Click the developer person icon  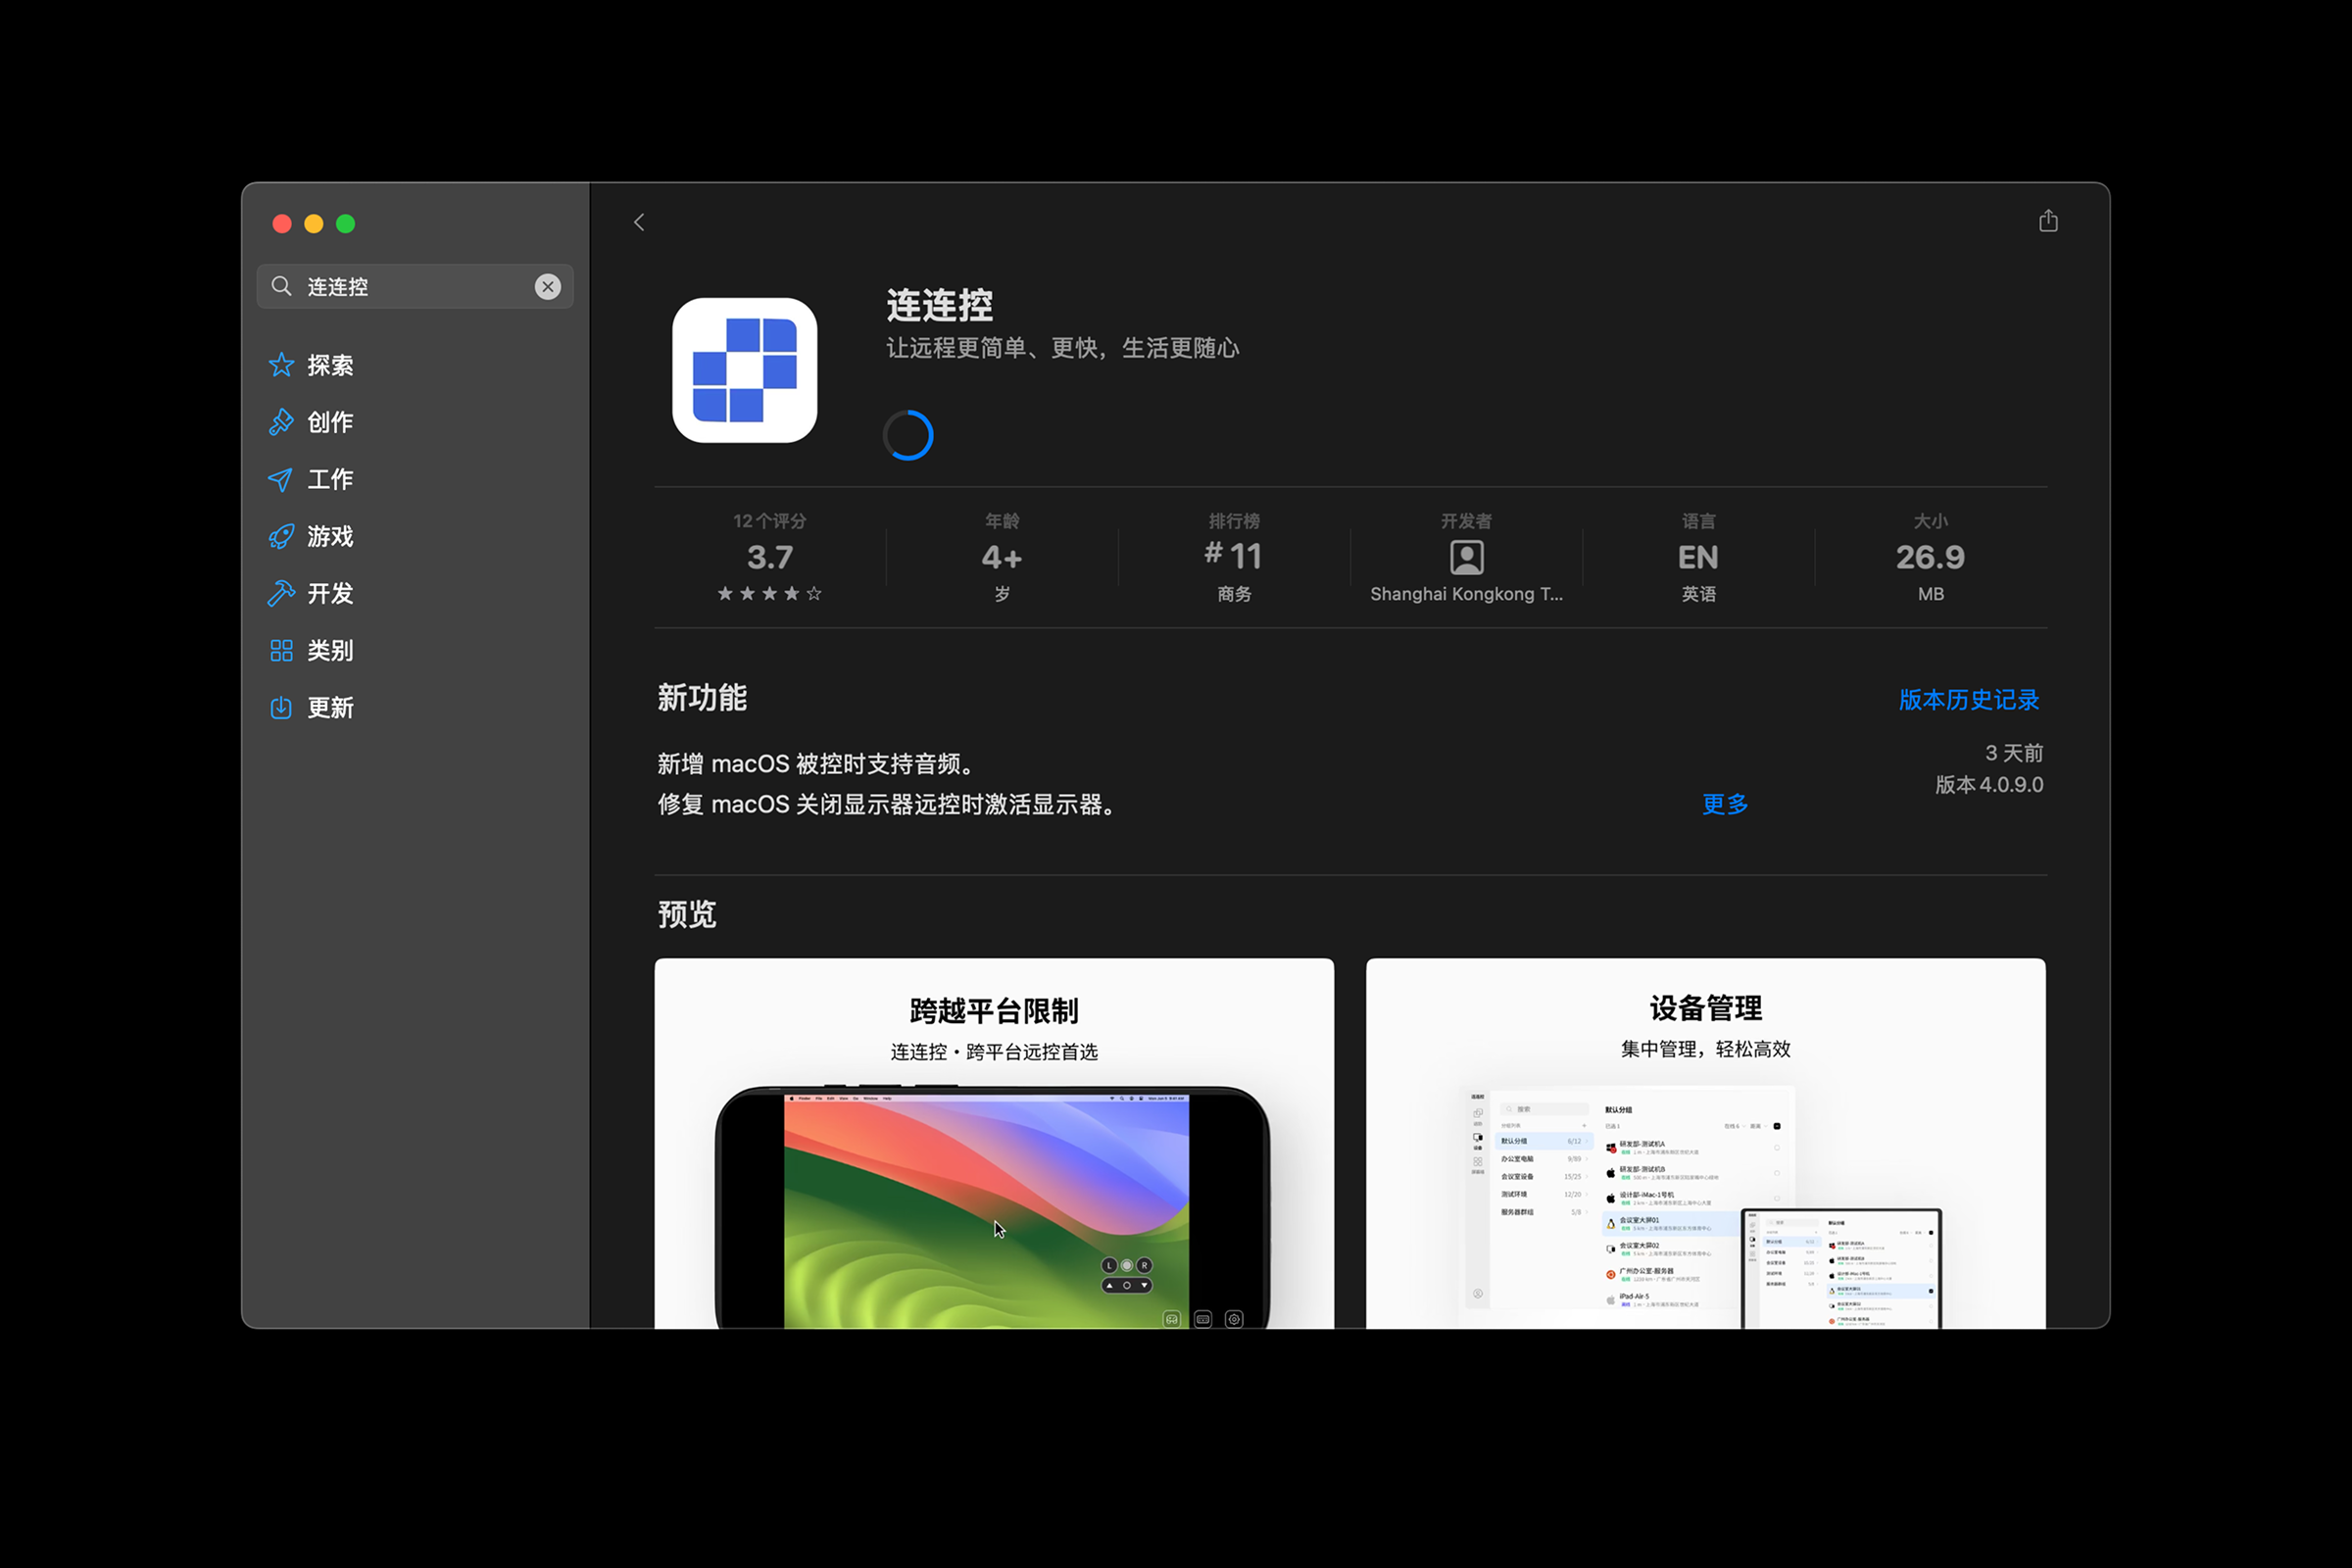tap(1466, 557)
